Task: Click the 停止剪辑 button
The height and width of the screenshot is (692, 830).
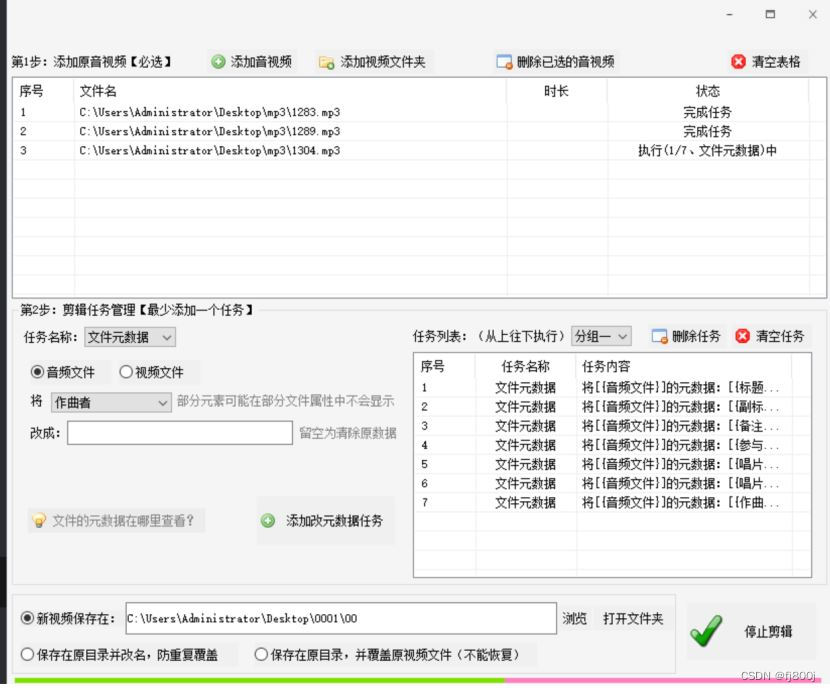Action: coord(751,631)
